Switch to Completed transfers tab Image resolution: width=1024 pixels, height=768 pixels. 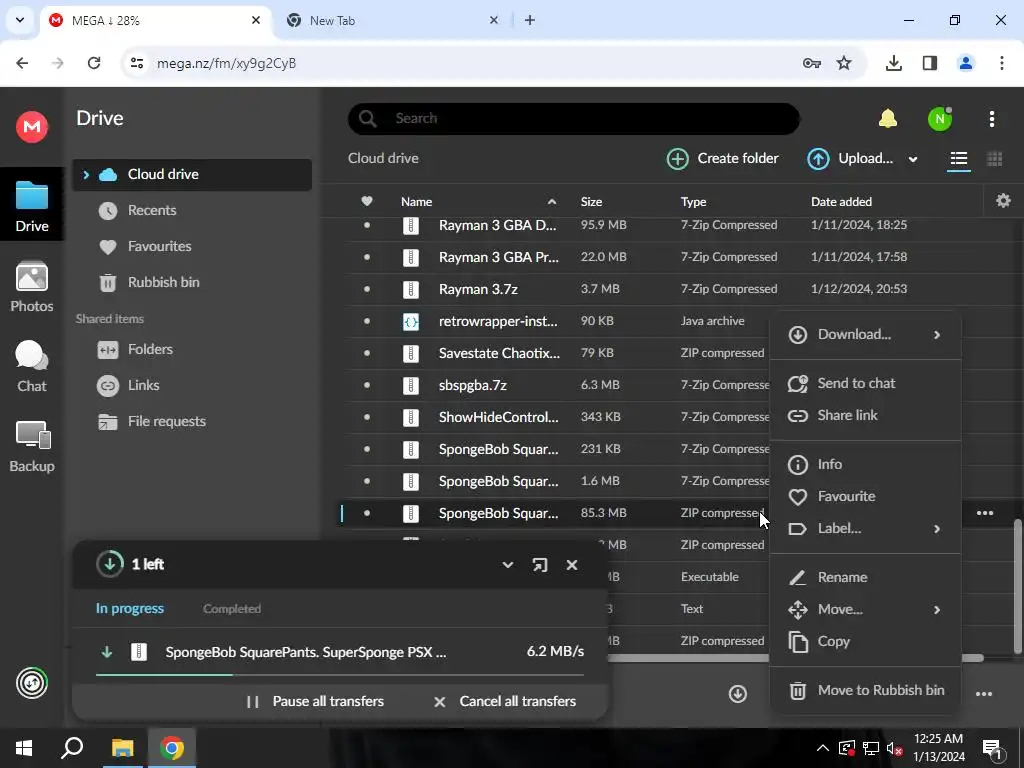(232, 609)
